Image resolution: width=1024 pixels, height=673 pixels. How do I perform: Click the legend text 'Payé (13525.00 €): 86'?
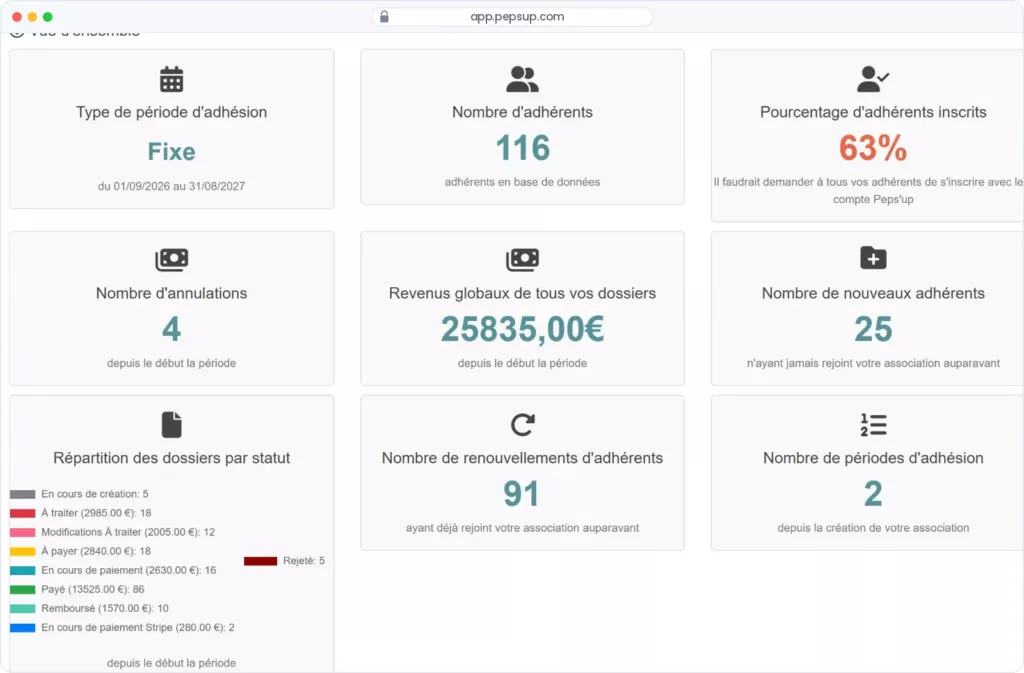[93, 589]
